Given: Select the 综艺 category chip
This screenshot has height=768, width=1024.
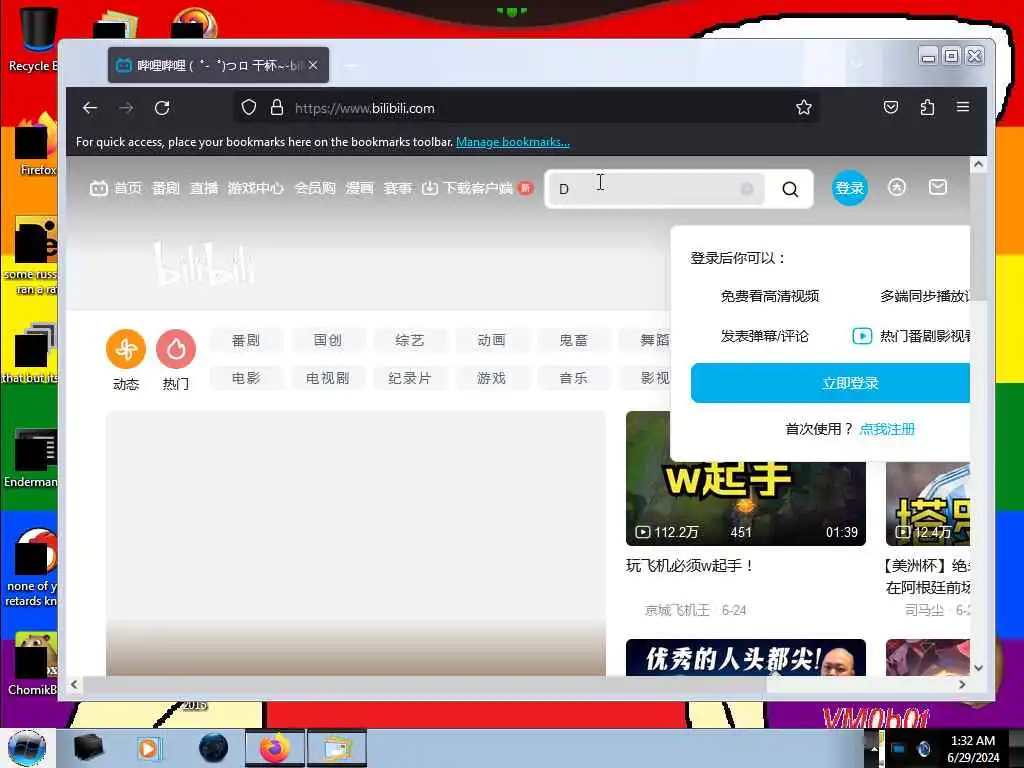Looking at the screenshot, I should [x=410, y=340].
